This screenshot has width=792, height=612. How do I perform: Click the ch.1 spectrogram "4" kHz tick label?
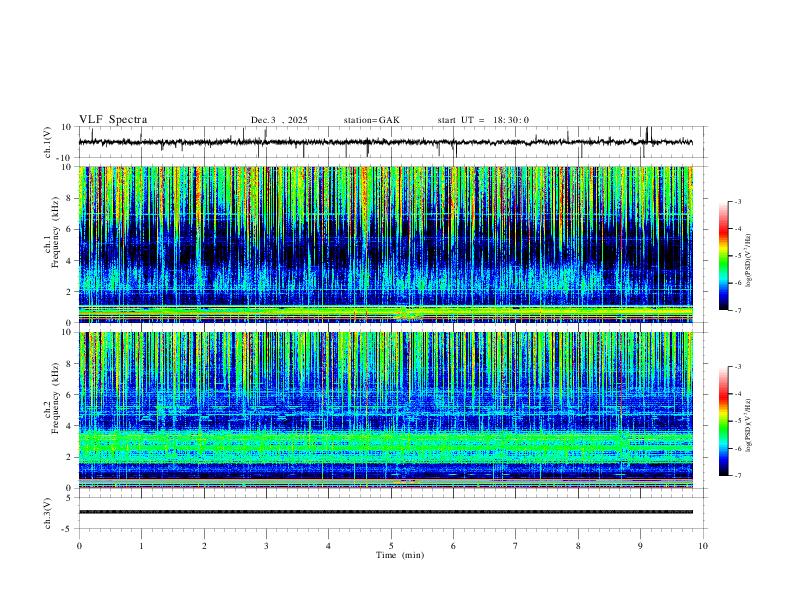click(x=70, y=261)
